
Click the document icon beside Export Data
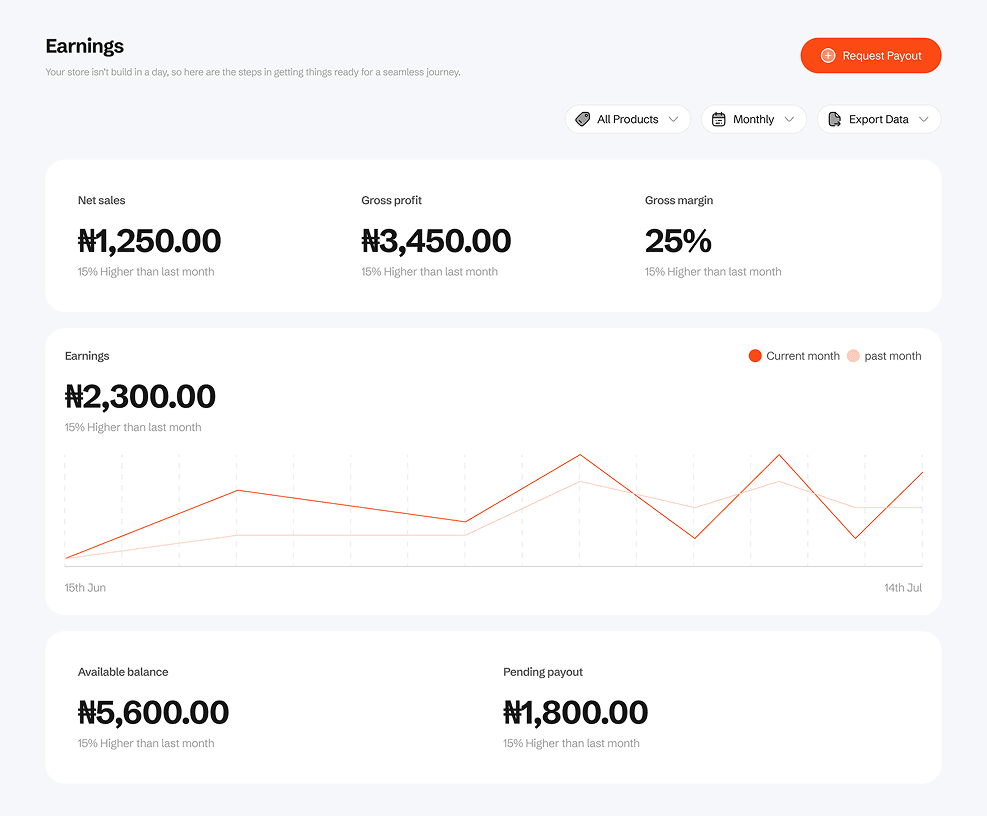(834, 119)
